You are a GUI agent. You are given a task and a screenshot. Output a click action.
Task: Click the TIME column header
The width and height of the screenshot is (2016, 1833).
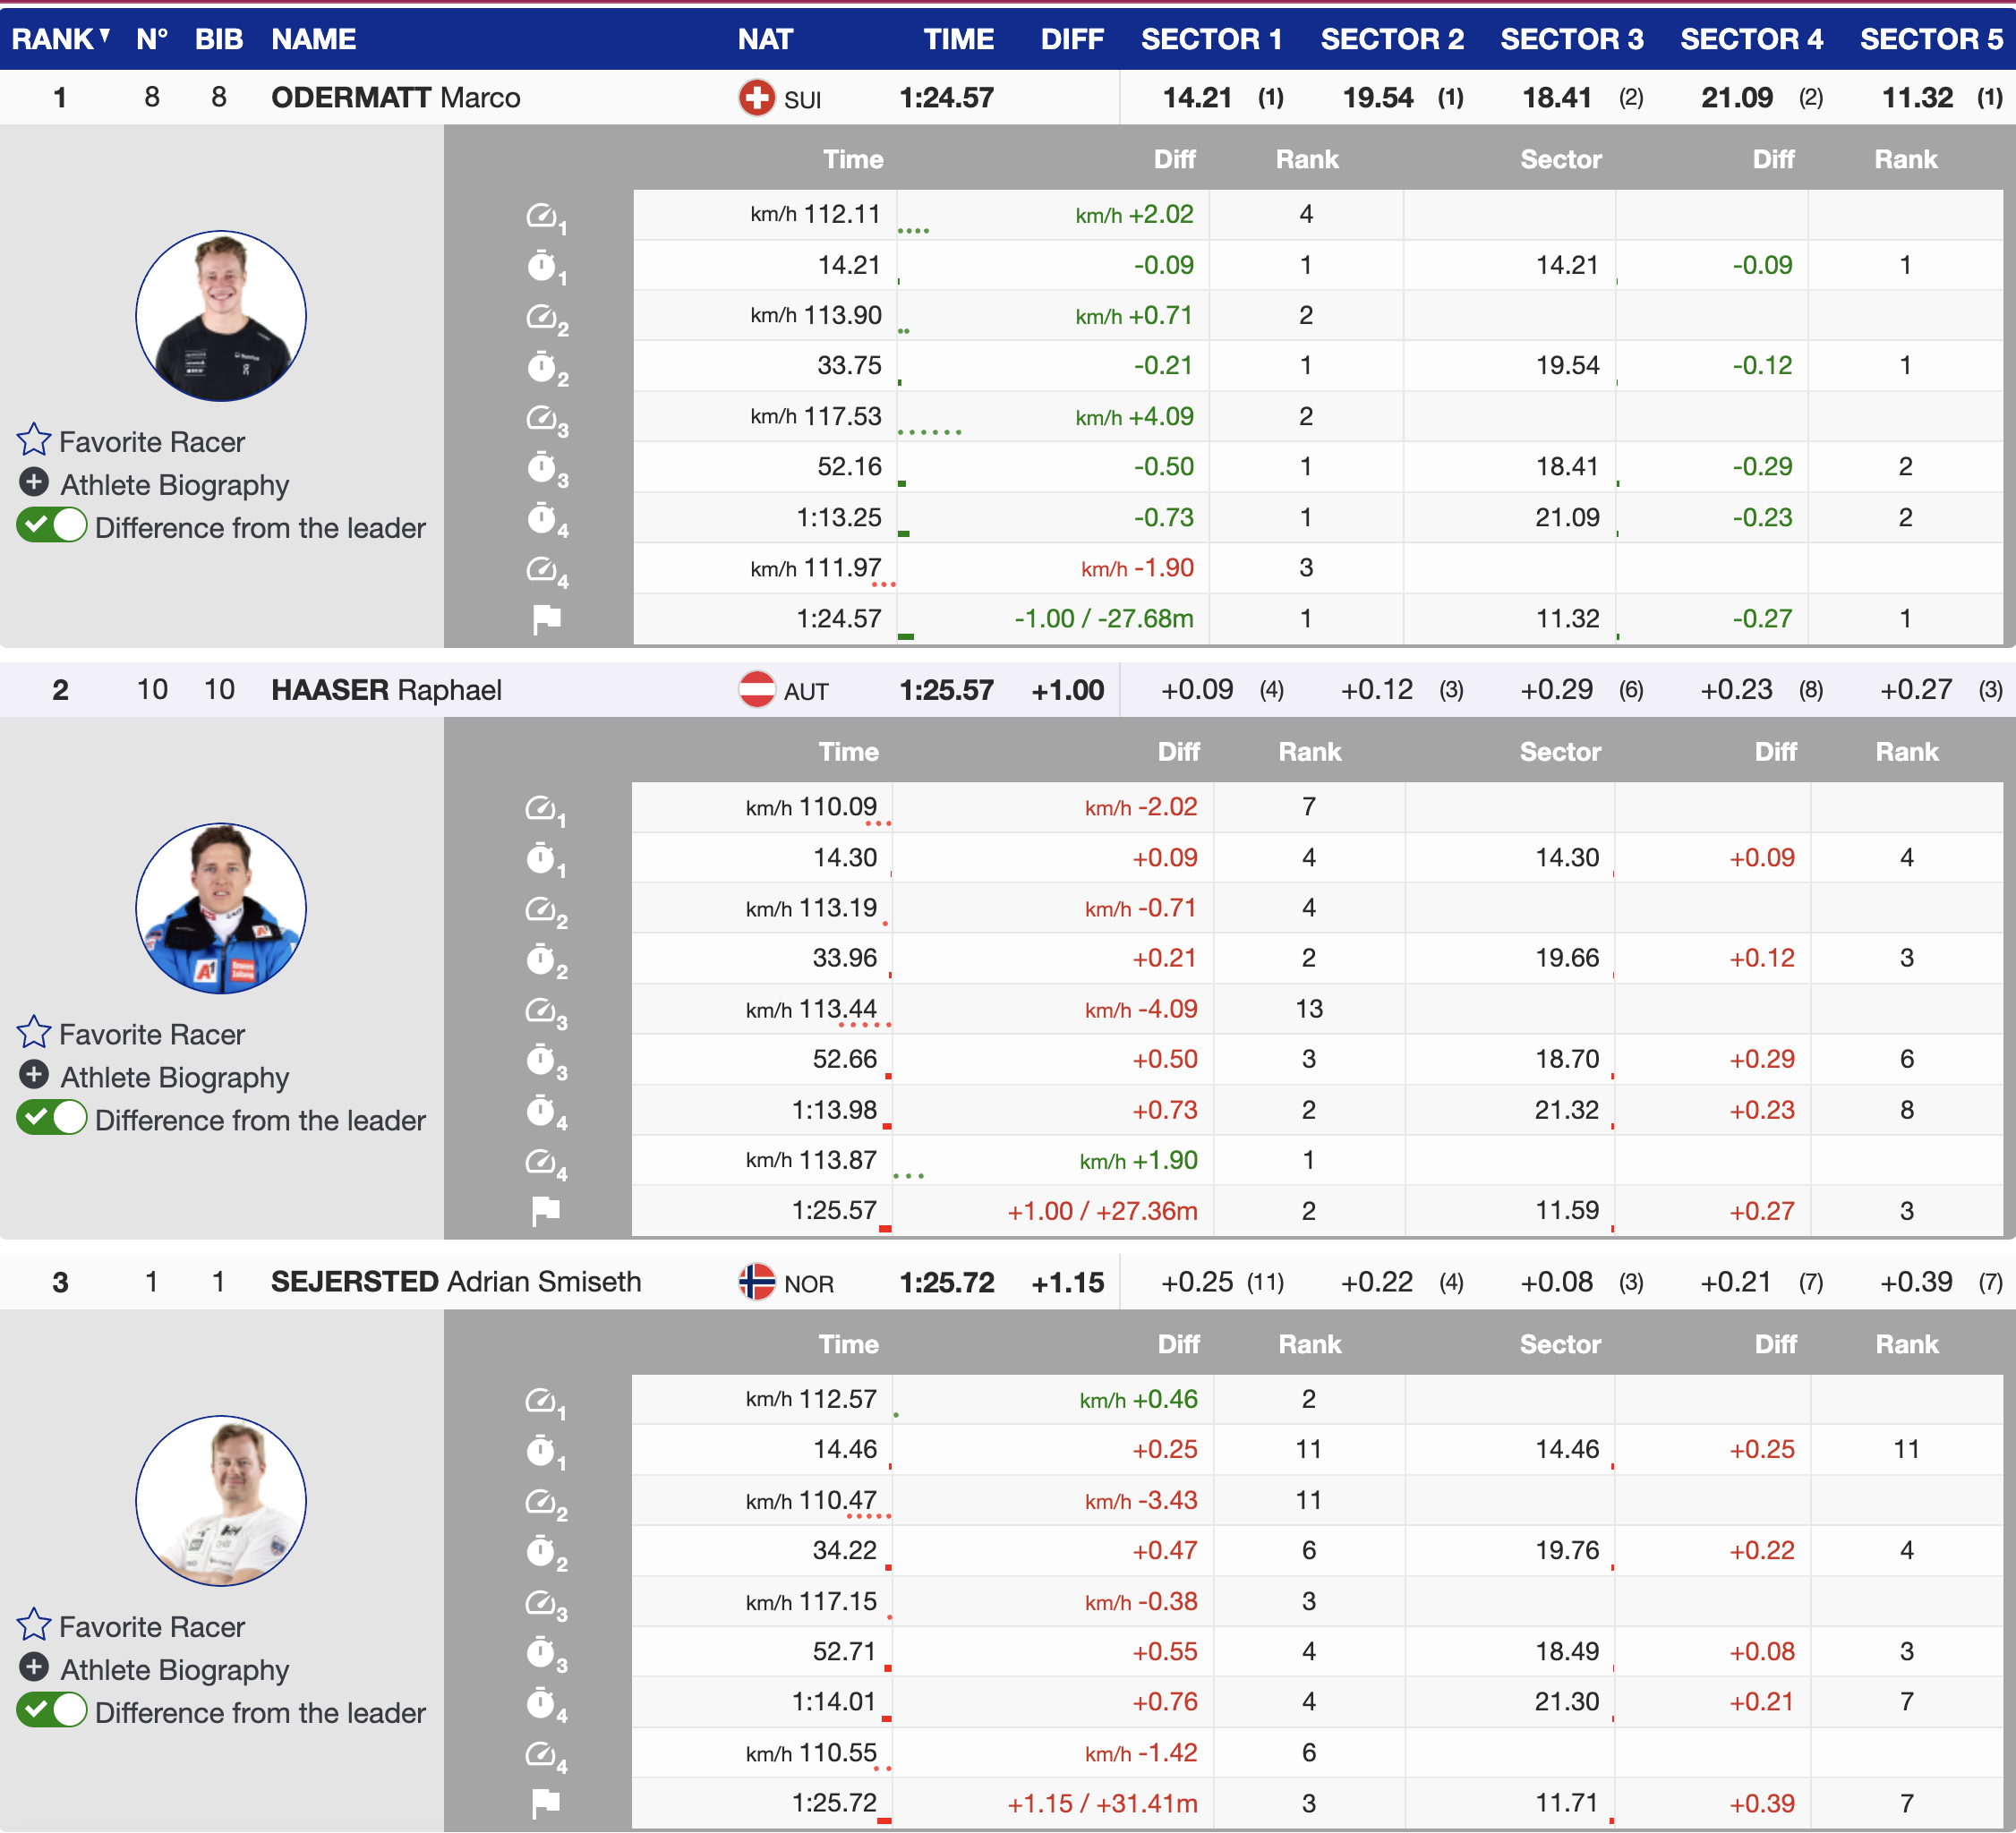957,39
